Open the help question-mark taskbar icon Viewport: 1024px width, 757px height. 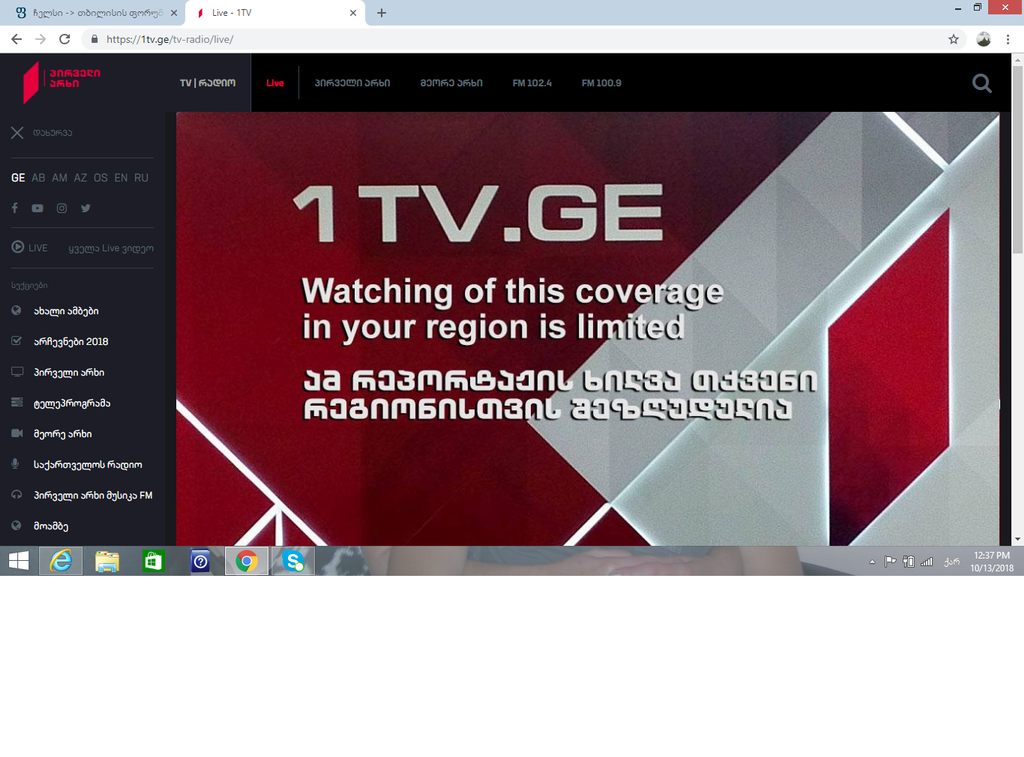tap(200, 561)
